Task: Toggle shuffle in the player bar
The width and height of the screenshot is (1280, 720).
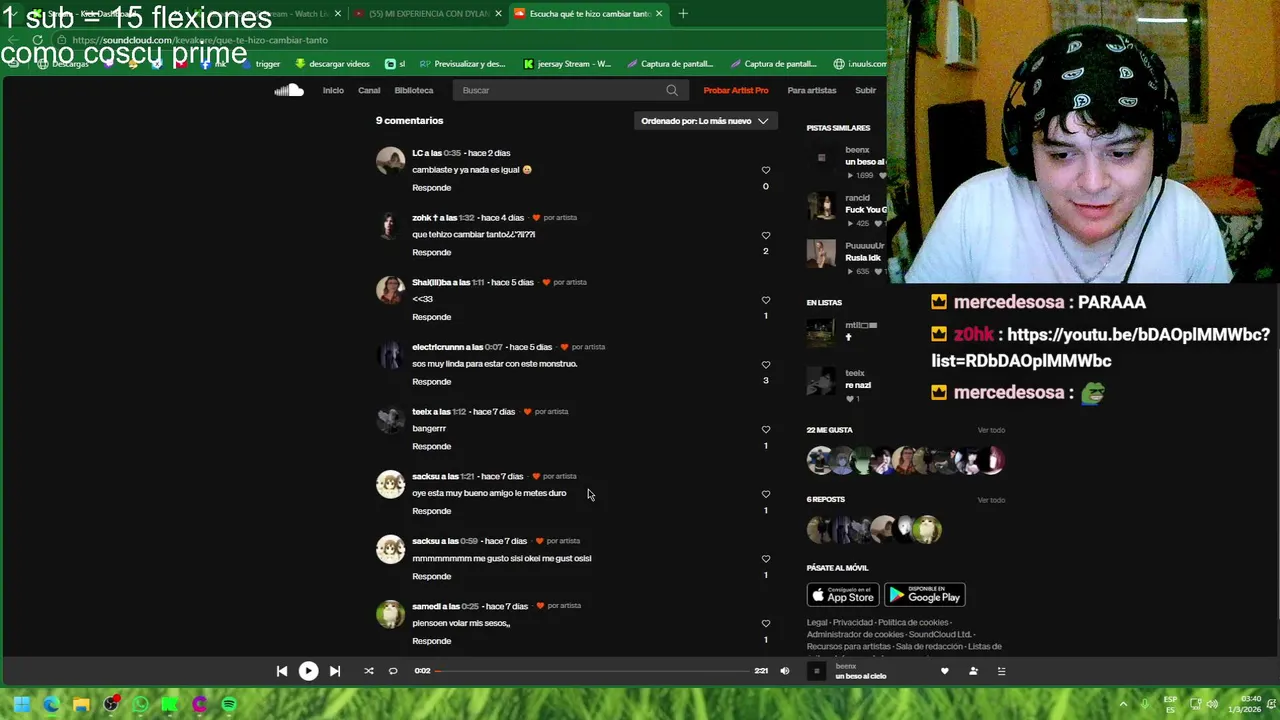Action: coord(369,671)
